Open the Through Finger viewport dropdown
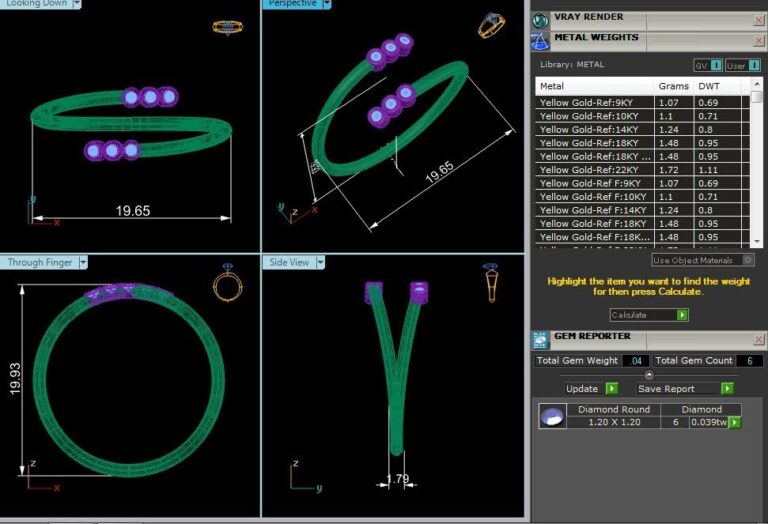The width and height of the screenshot is (768, 524). [83, 262]
